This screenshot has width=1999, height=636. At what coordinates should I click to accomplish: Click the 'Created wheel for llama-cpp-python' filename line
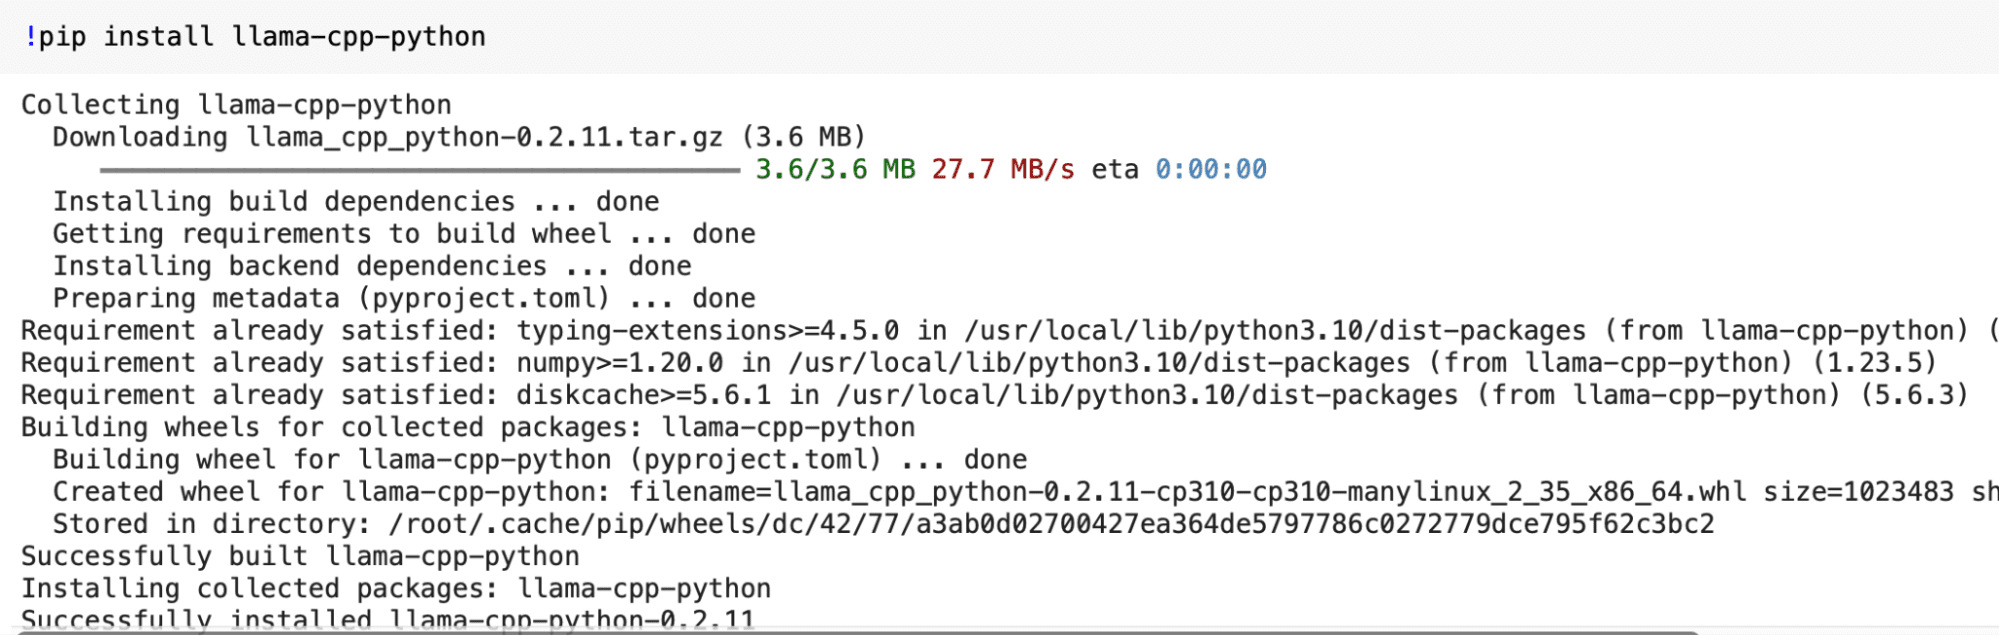[1026, 492]
